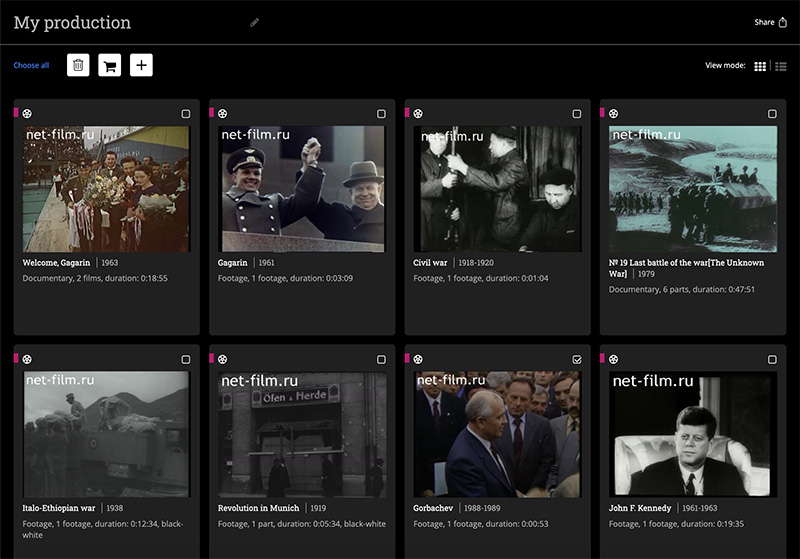This screenshot has height=559, width=800.
Task: Open the Civil war title link
Action: [430, 263]
